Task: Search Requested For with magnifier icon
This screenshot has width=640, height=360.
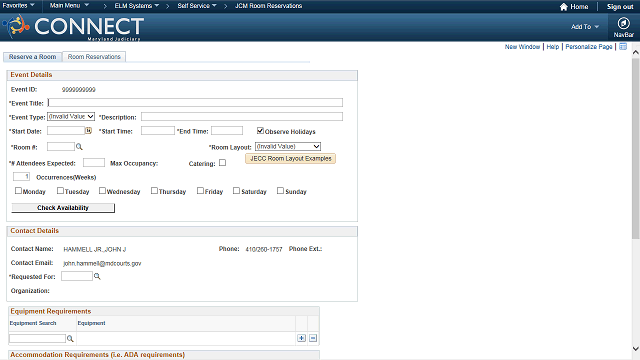Action: coord(97,276)
